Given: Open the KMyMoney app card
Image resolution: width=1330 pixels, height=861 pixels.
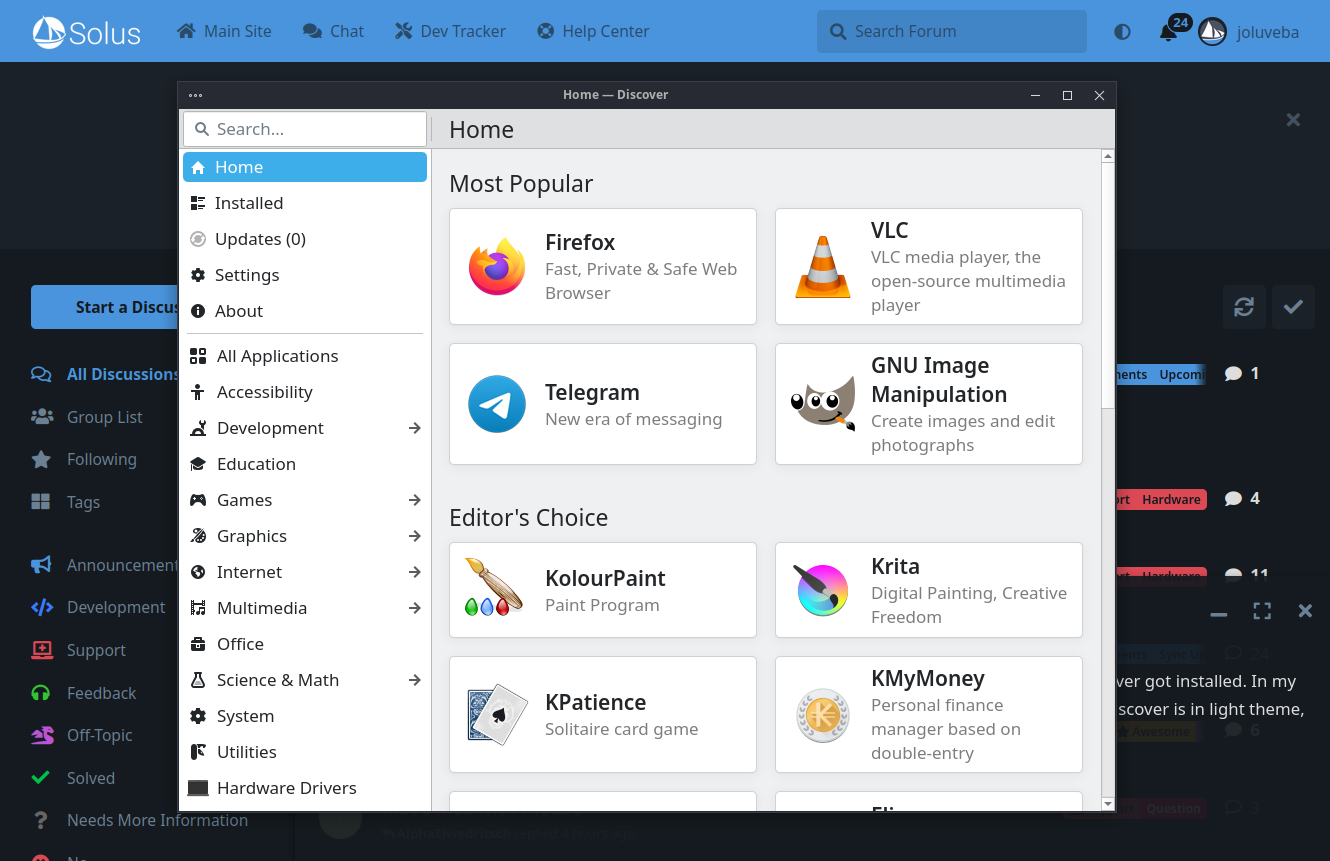Looking at the screenshot, I should click(x=928, y=714).
